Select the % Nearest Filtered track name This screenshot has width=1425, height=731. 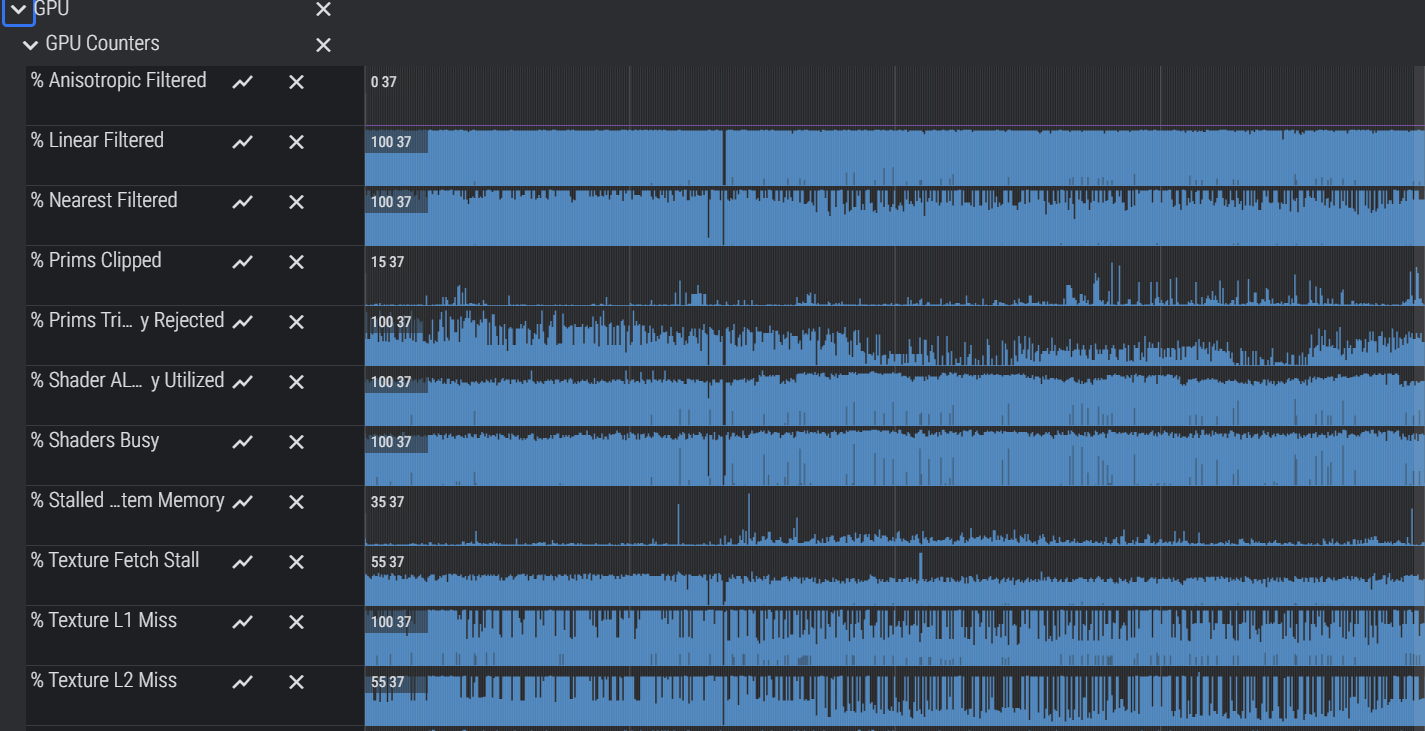[x=104, y=200]
